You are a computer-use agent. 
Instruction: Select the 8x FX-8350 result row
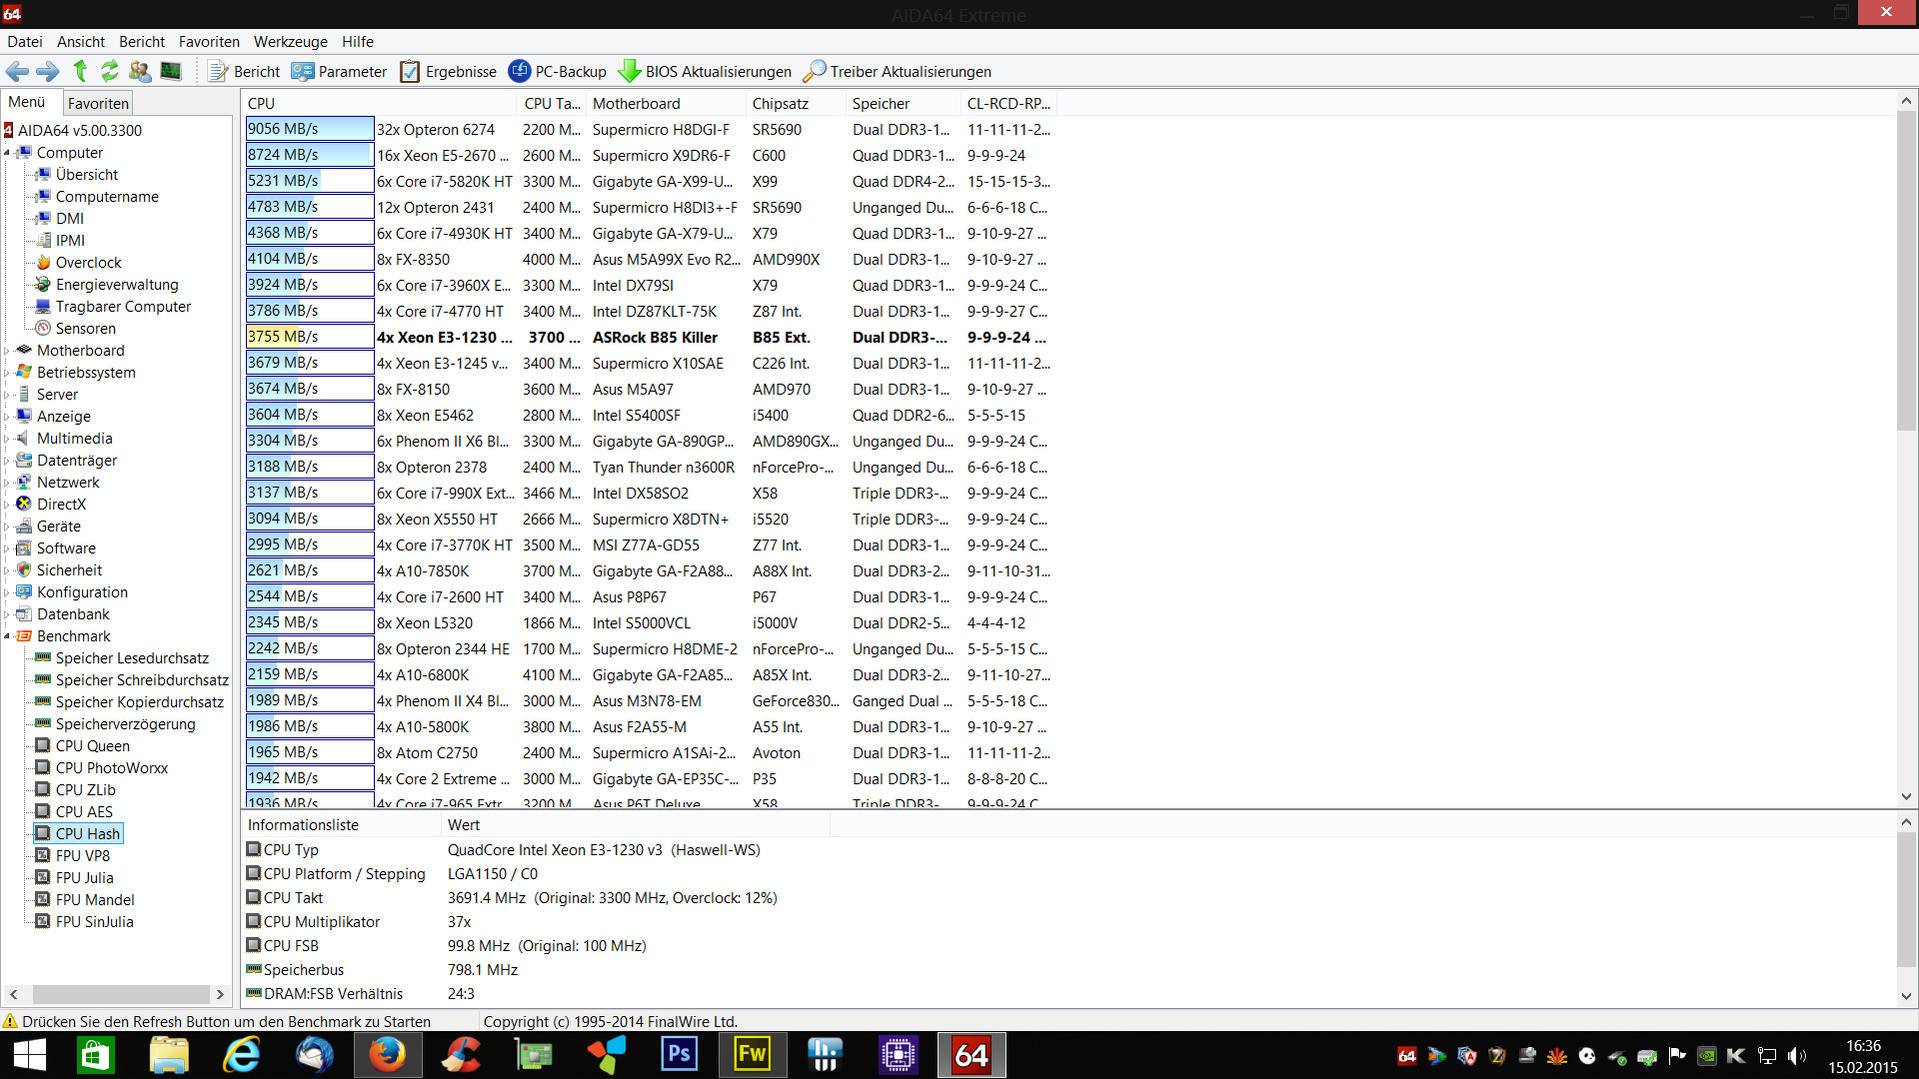650,259
